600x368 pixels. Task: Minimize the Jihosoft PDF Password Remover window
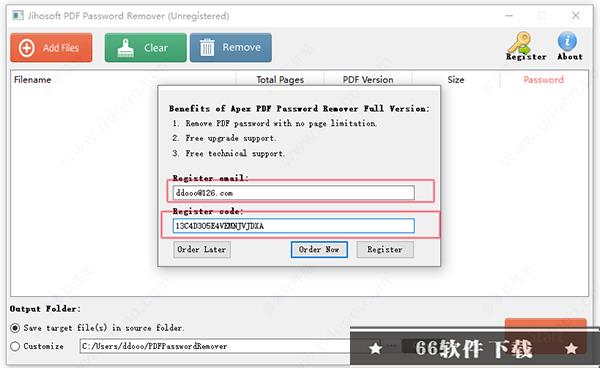[509, 16]
